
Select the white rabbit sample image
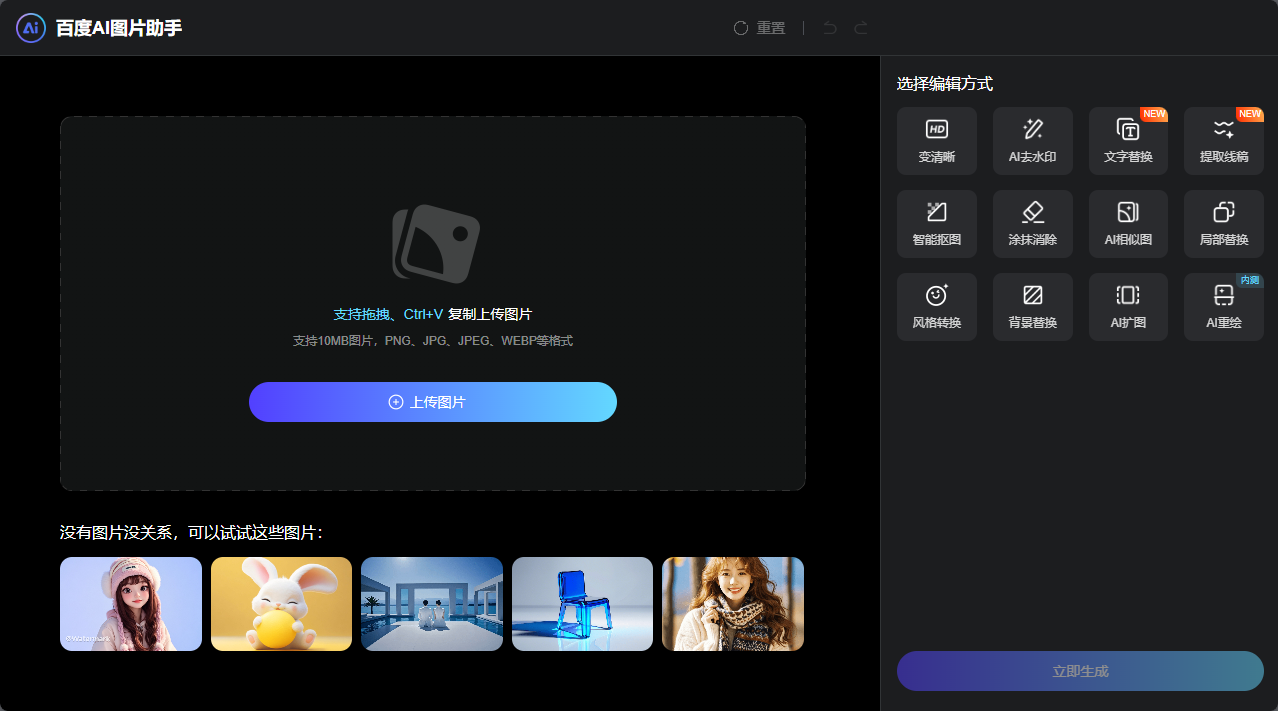tap(281, 604)
